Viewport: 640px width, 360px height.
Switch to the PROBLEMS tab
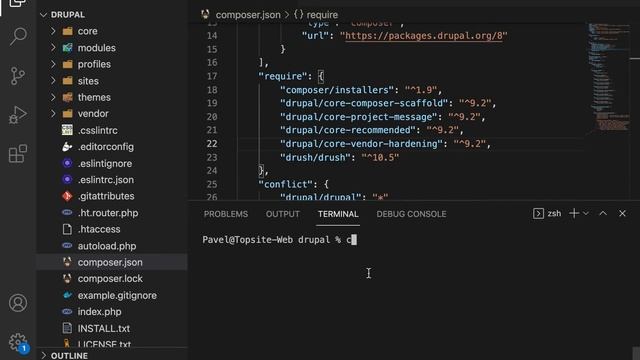click(x=226, y=214)
